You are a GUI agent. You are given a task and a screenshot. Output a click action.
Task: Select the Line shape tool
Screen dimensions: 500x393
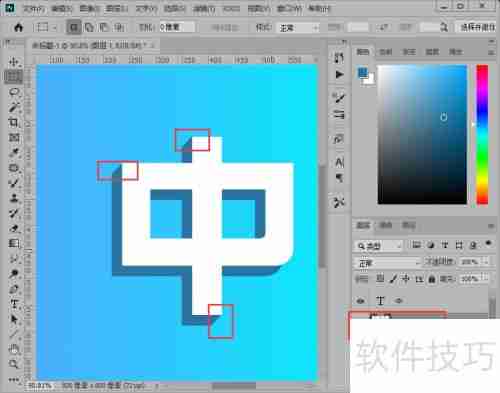click(x=14, y=334)
